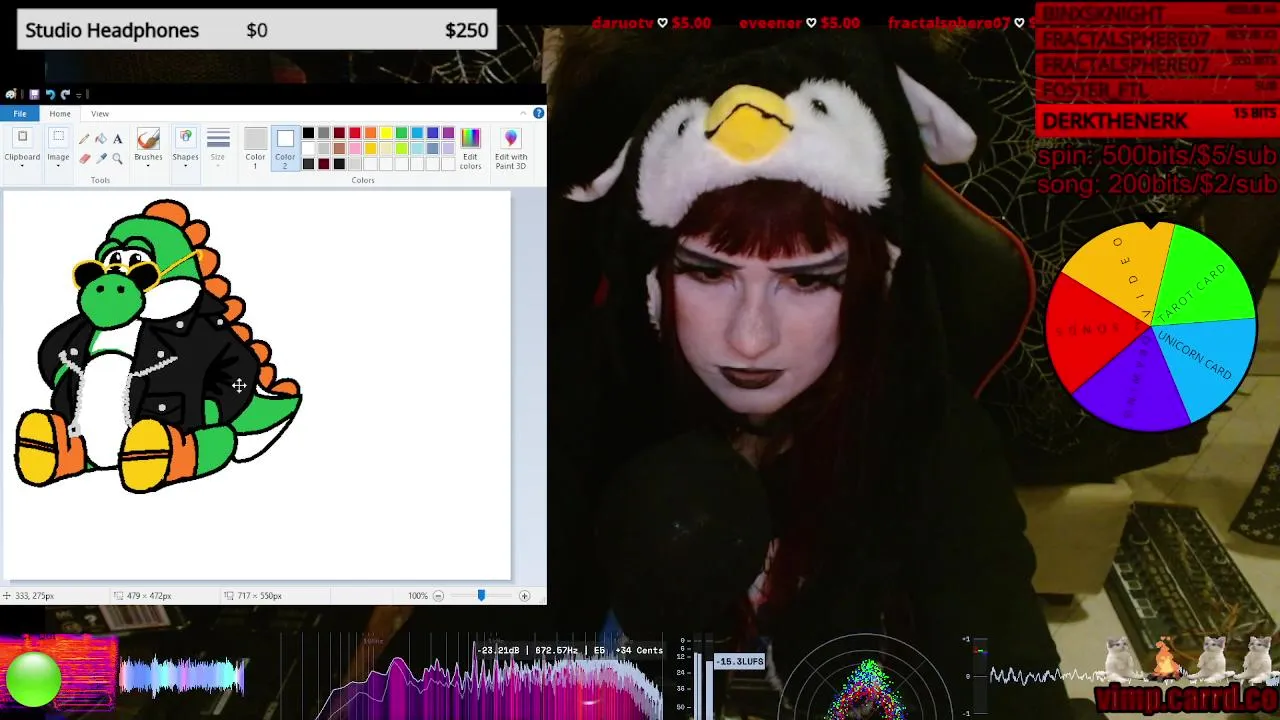Click the Edit with Paint 3D icon

click(x=511, y=139)
